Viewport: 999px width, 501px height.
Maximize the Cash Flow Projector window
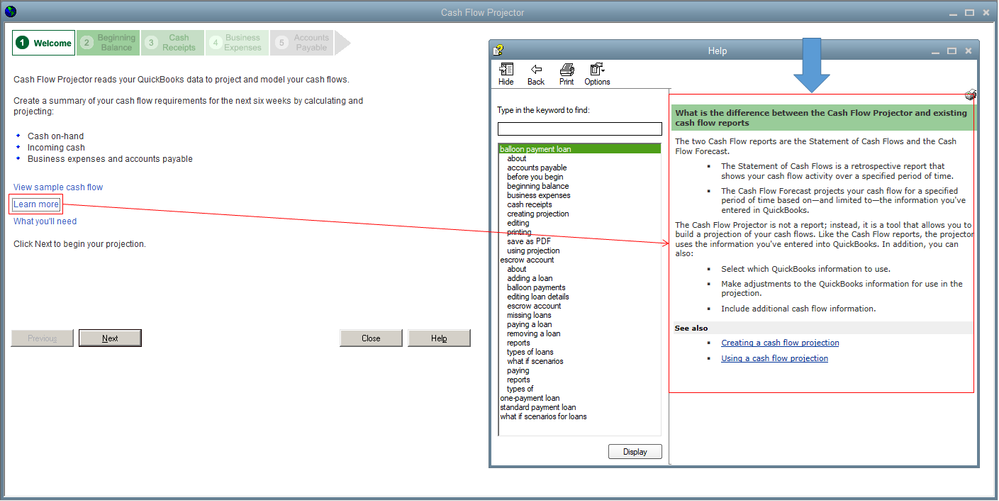[x=969, y=12]
